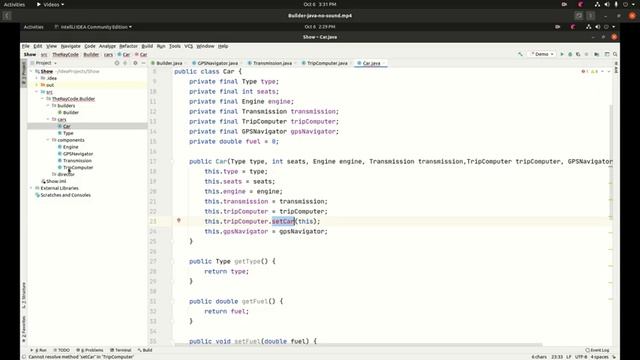Viewport: 640px width, 360px height.
Task: Run the Demo configuration with green play icon
Action: coord(562,54)
